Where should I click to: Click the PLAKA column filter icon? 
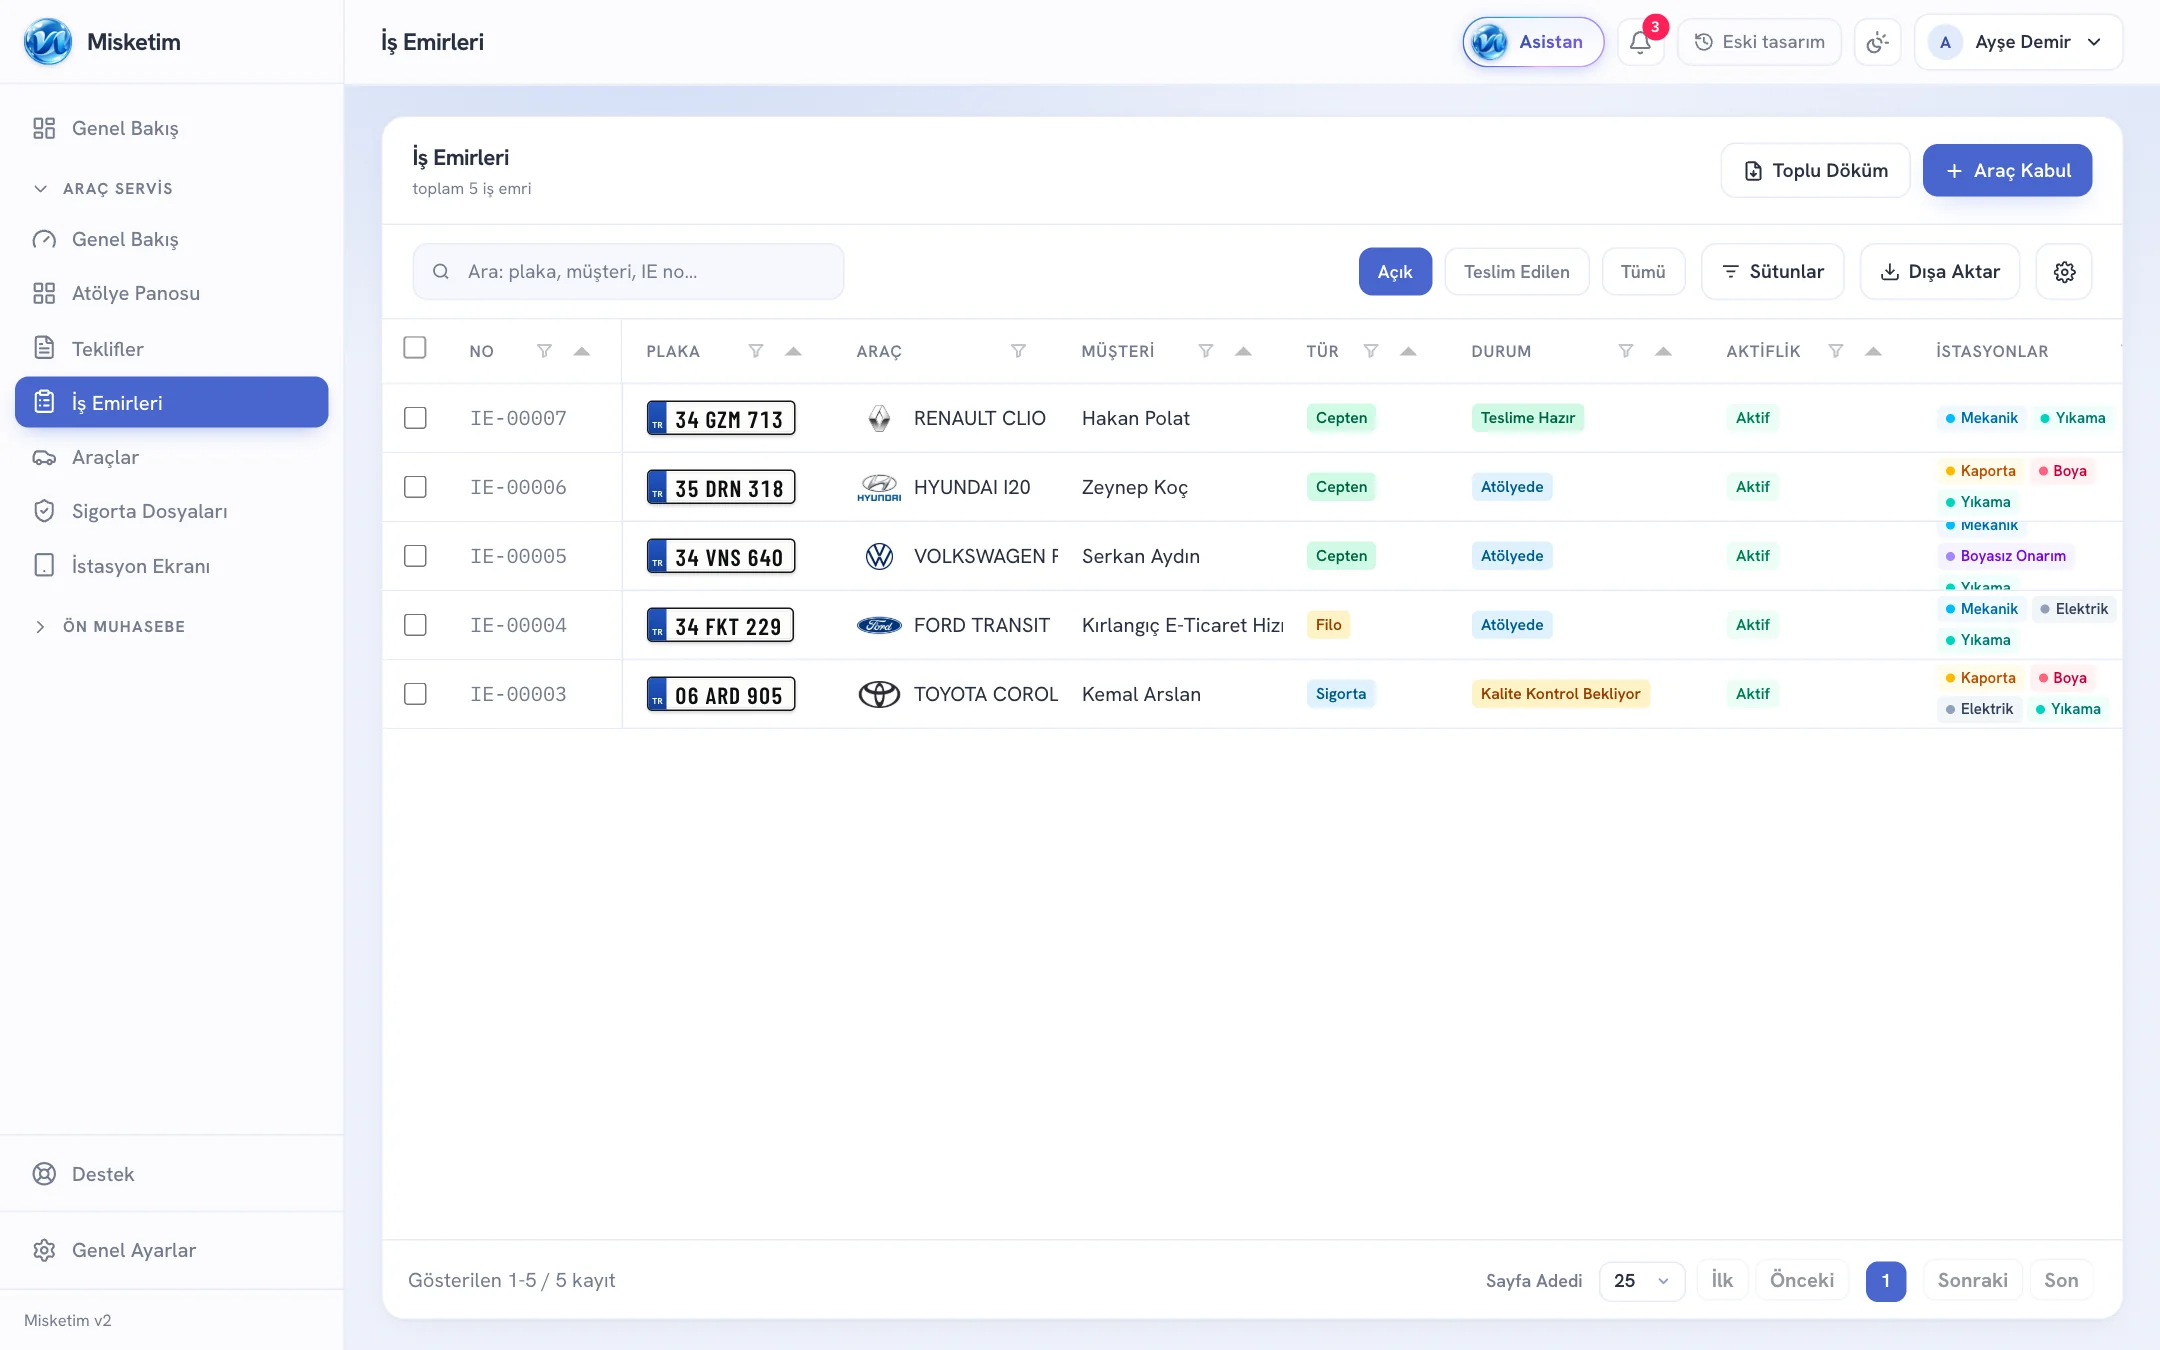coord(756,351)
